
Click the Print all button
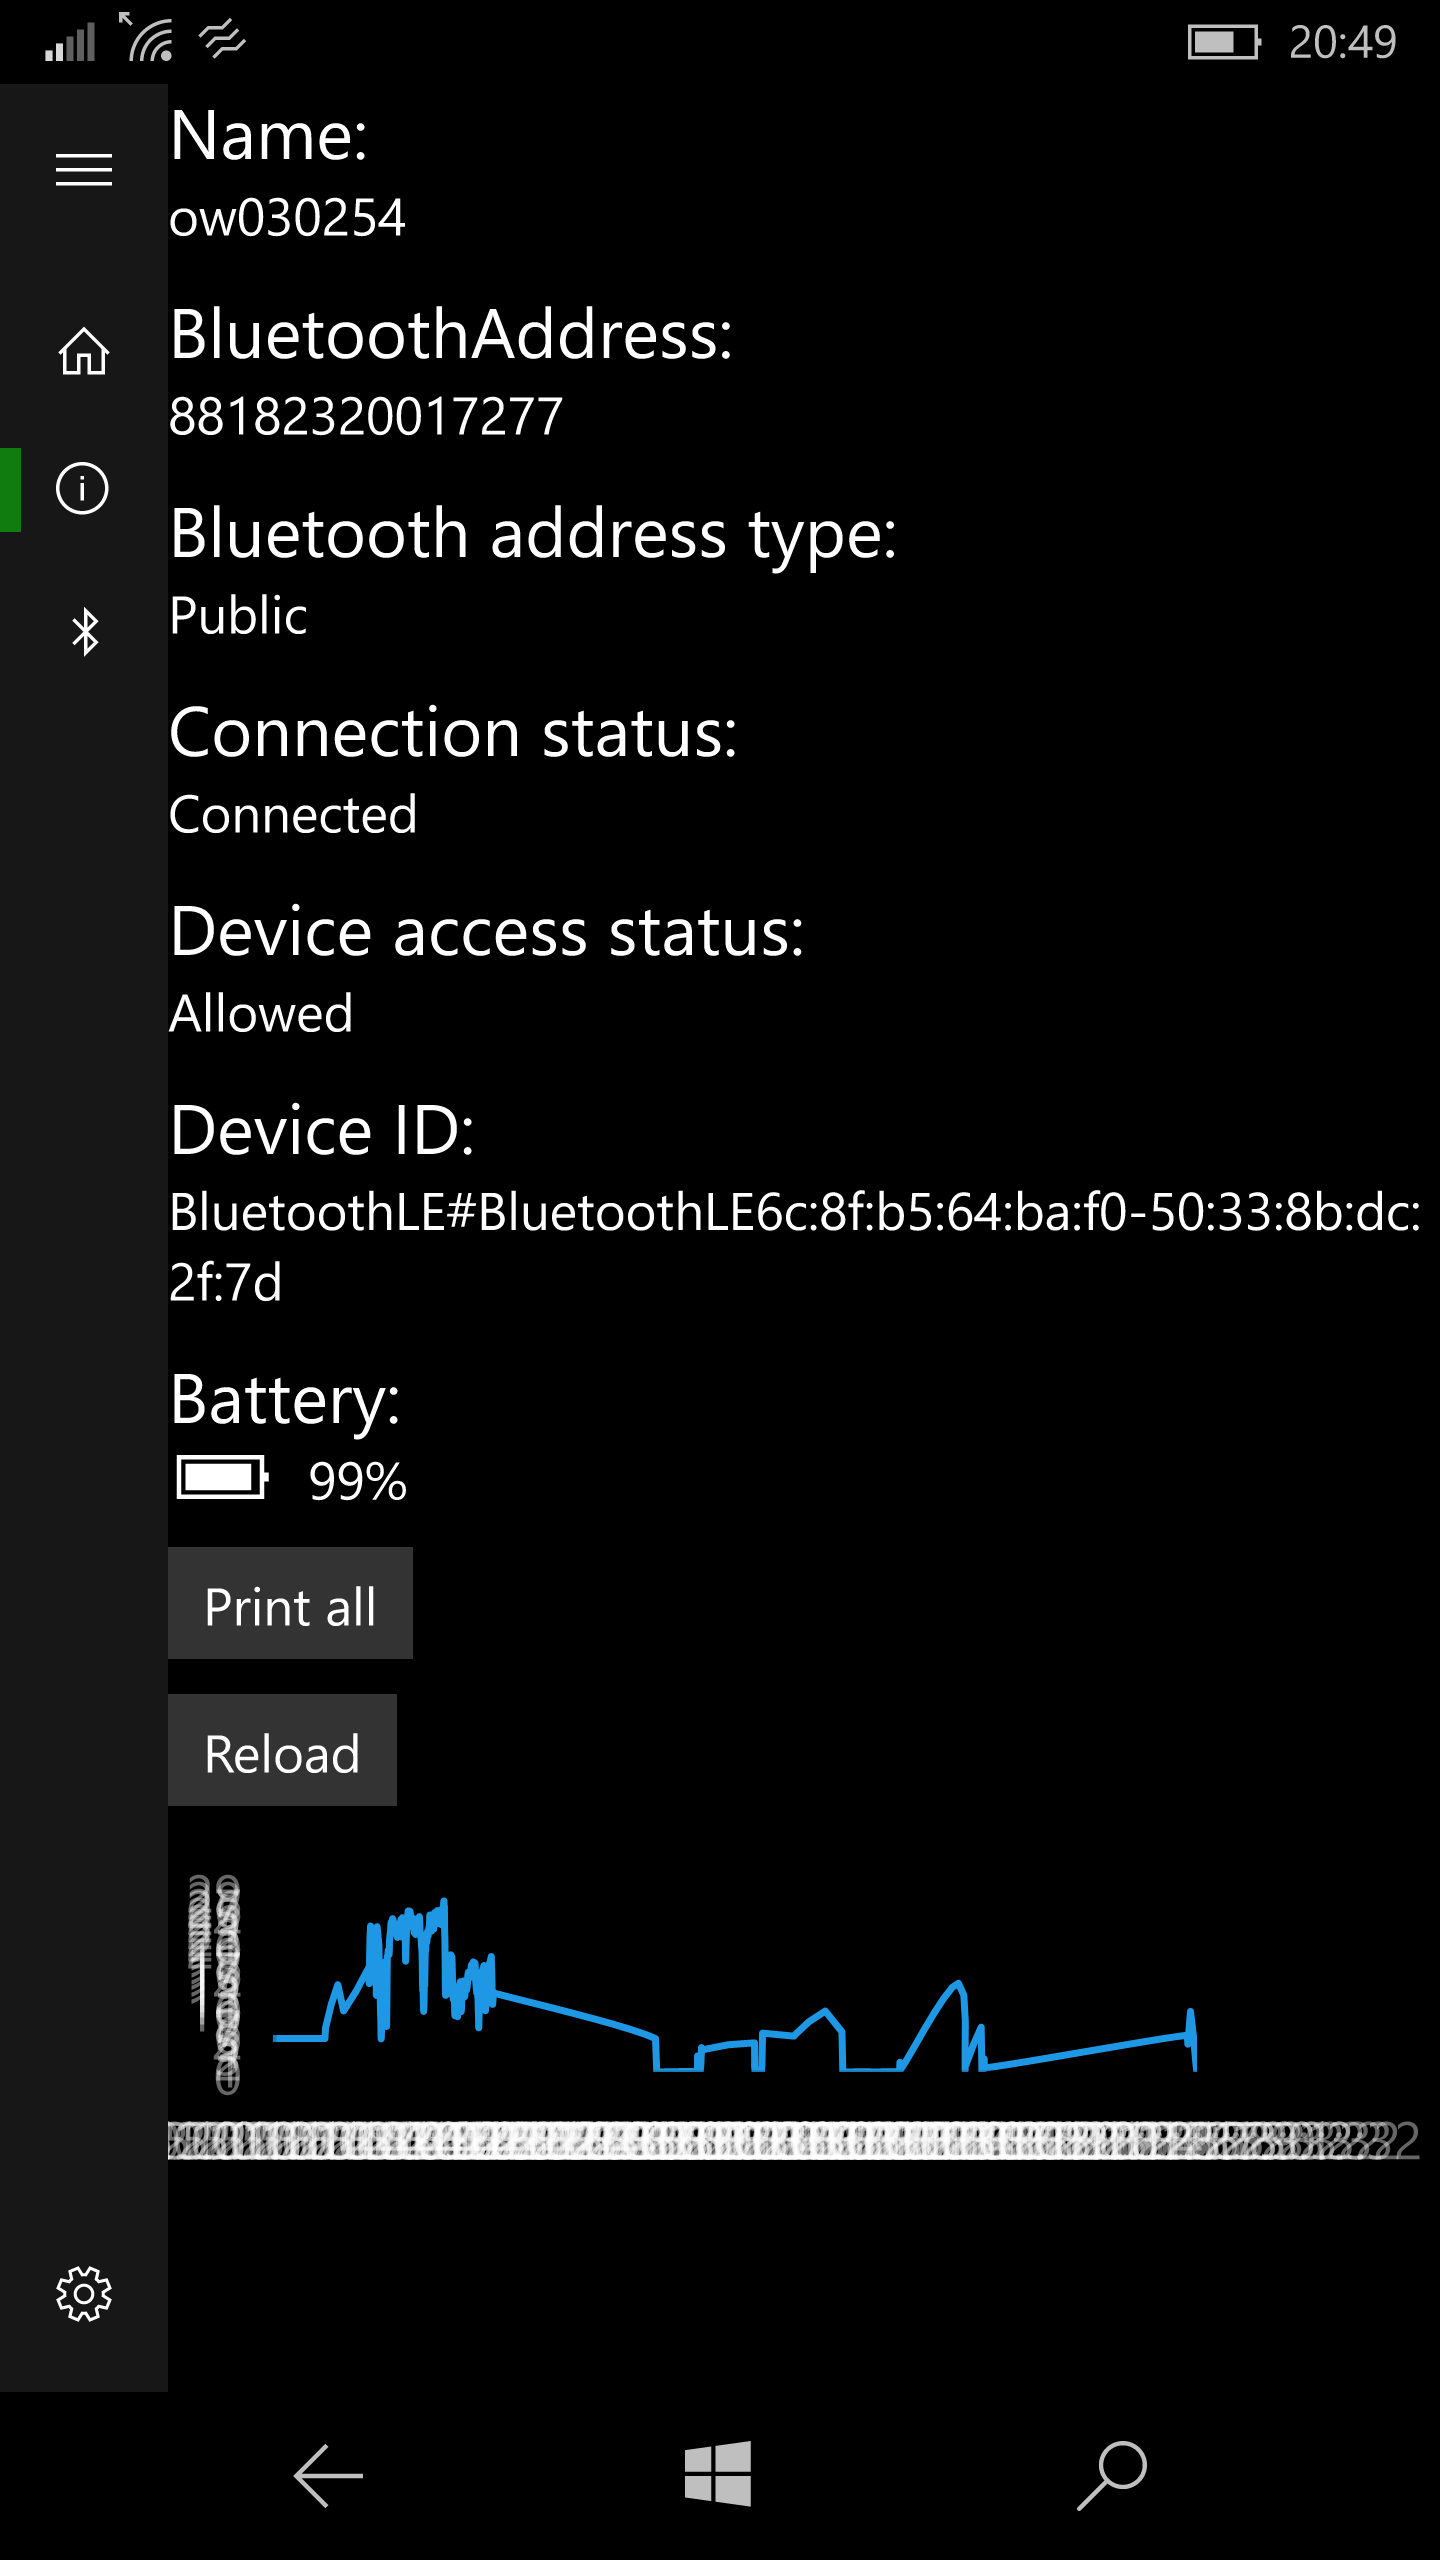tap(290, 1603)
